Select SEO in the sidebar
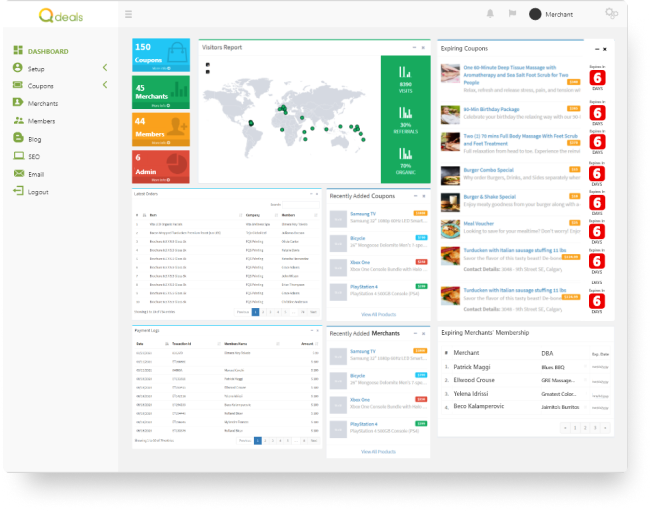Viewport: 651px width, 511px height. point(34,156)
